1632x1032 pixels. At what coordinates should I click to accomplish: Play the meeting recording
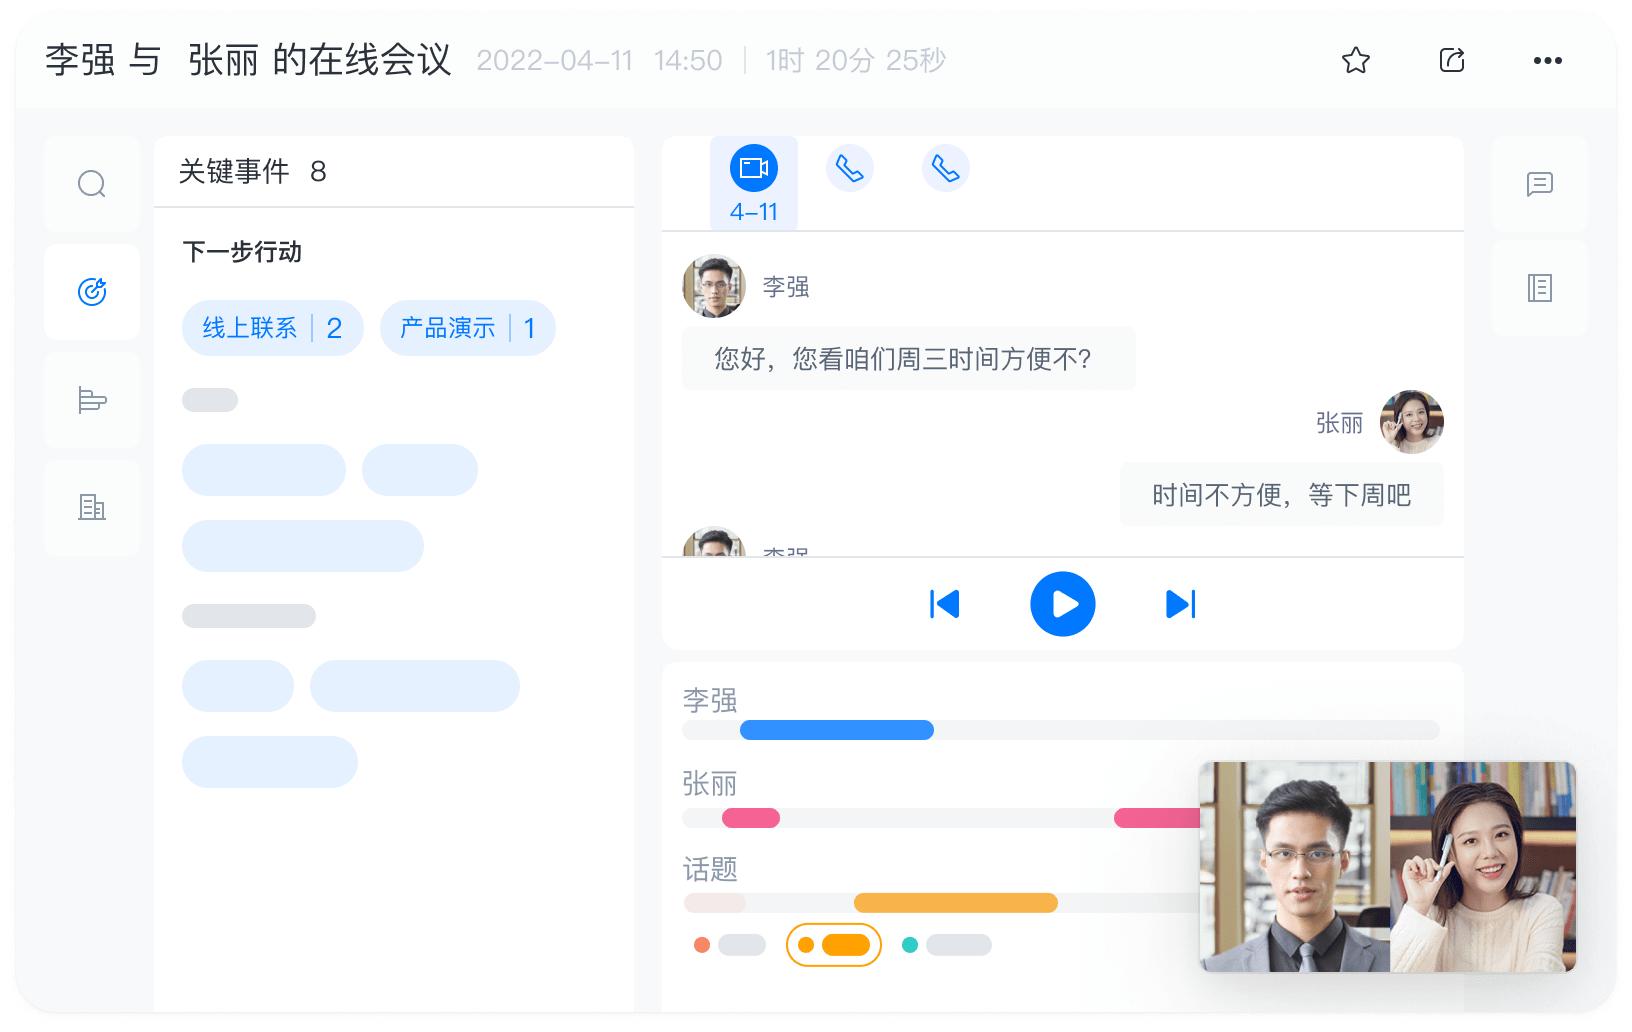tap(1063, 604)
